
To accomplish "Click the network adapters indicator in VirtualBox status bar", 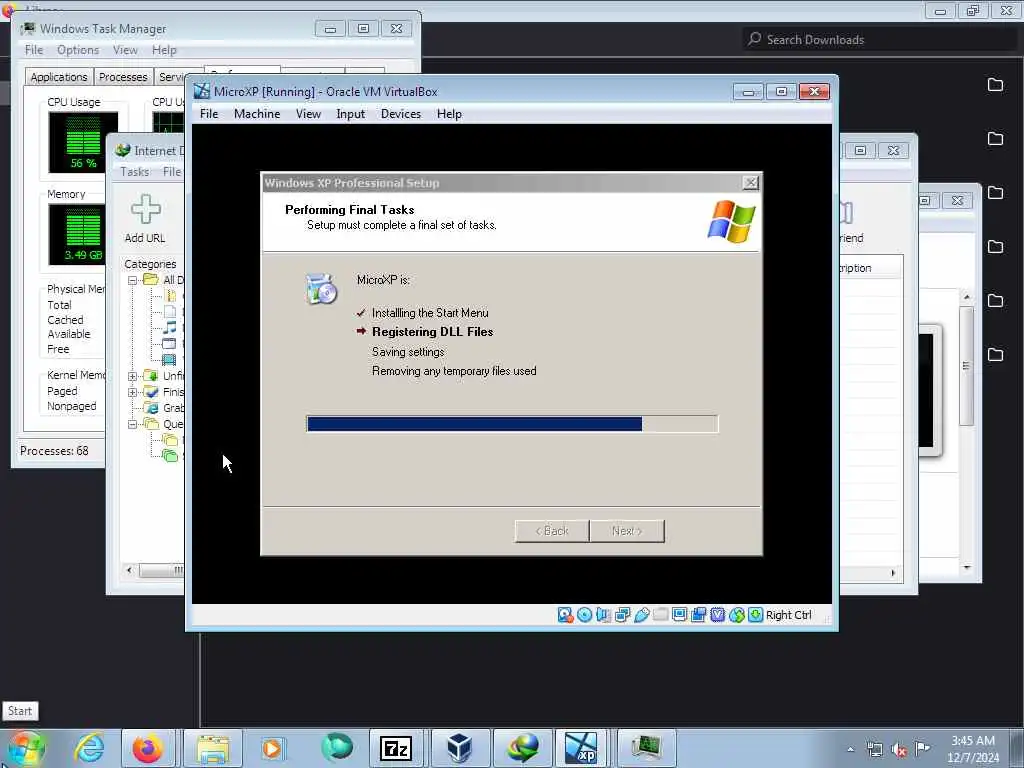I will pyautogui.click(x=622, y=615).
